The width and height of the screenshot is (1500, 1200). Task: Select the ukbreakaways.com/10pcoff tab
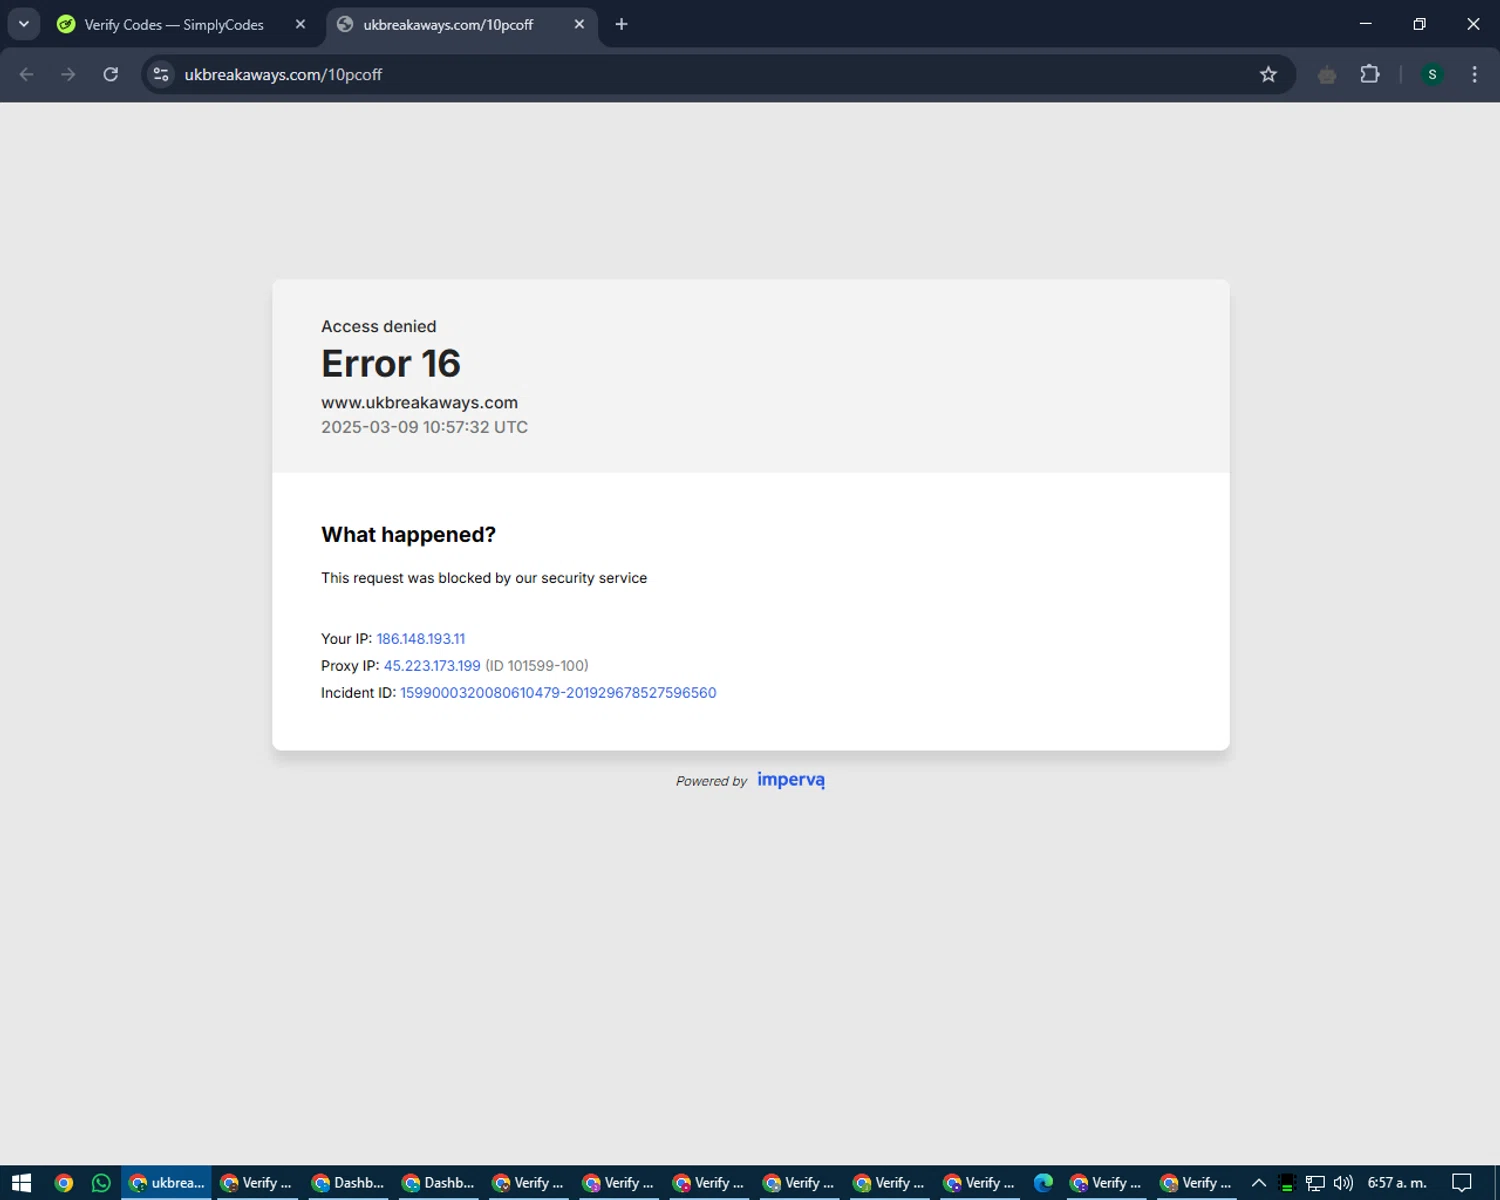(448, 24)
